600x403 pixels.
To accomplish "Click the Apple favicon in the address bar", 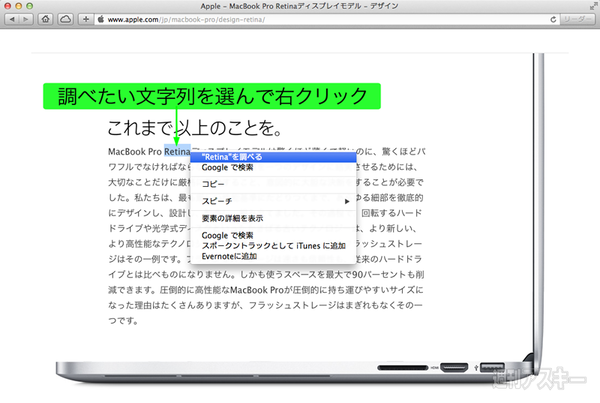I will click(101, 19).
